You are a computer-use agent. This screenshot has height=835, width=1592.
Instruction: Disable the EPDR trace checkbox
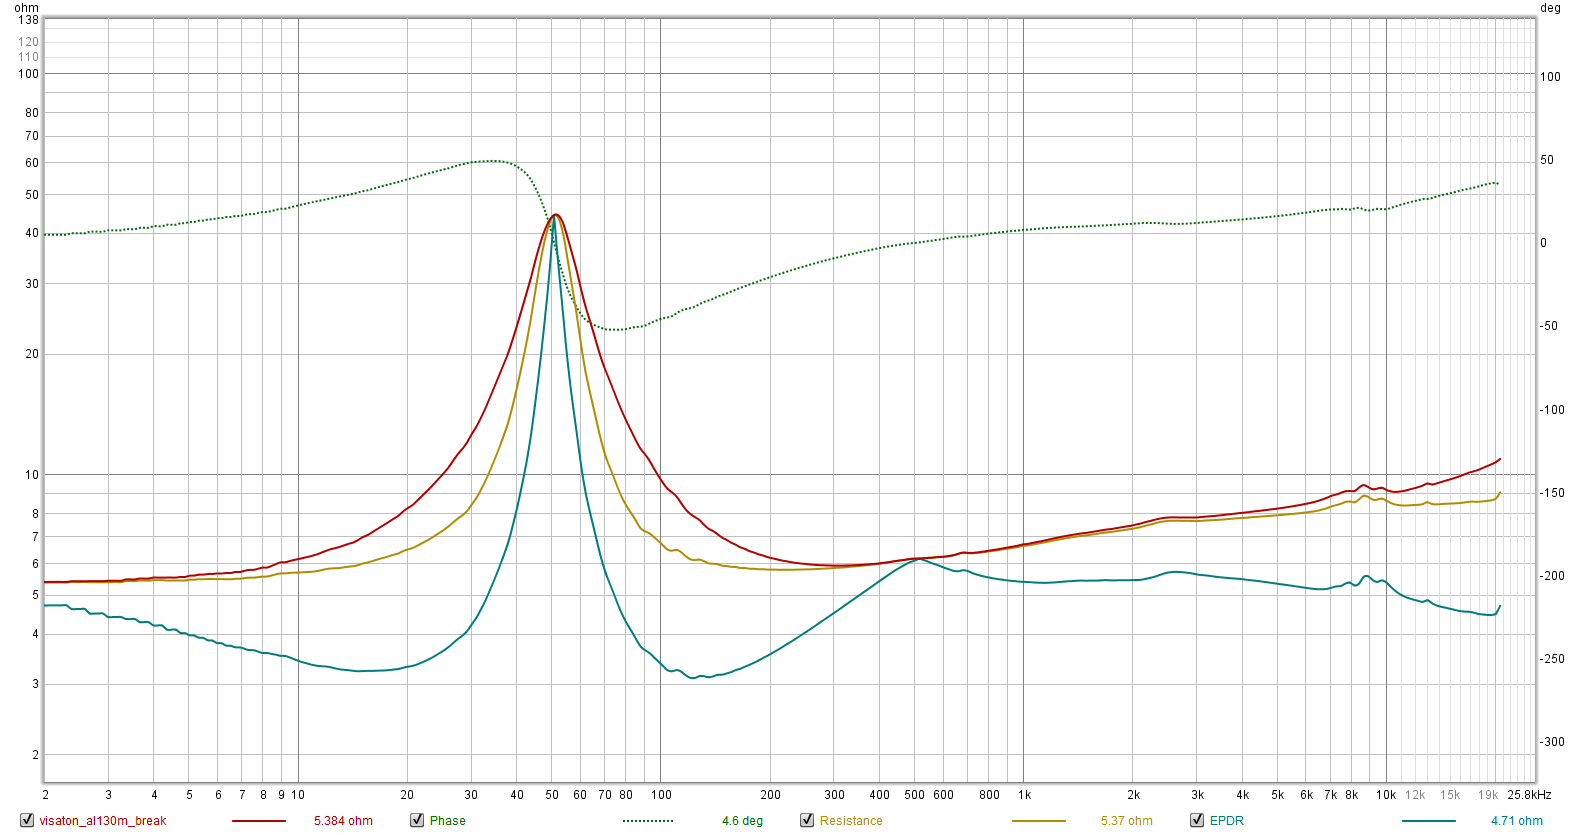click(1197, 820)
